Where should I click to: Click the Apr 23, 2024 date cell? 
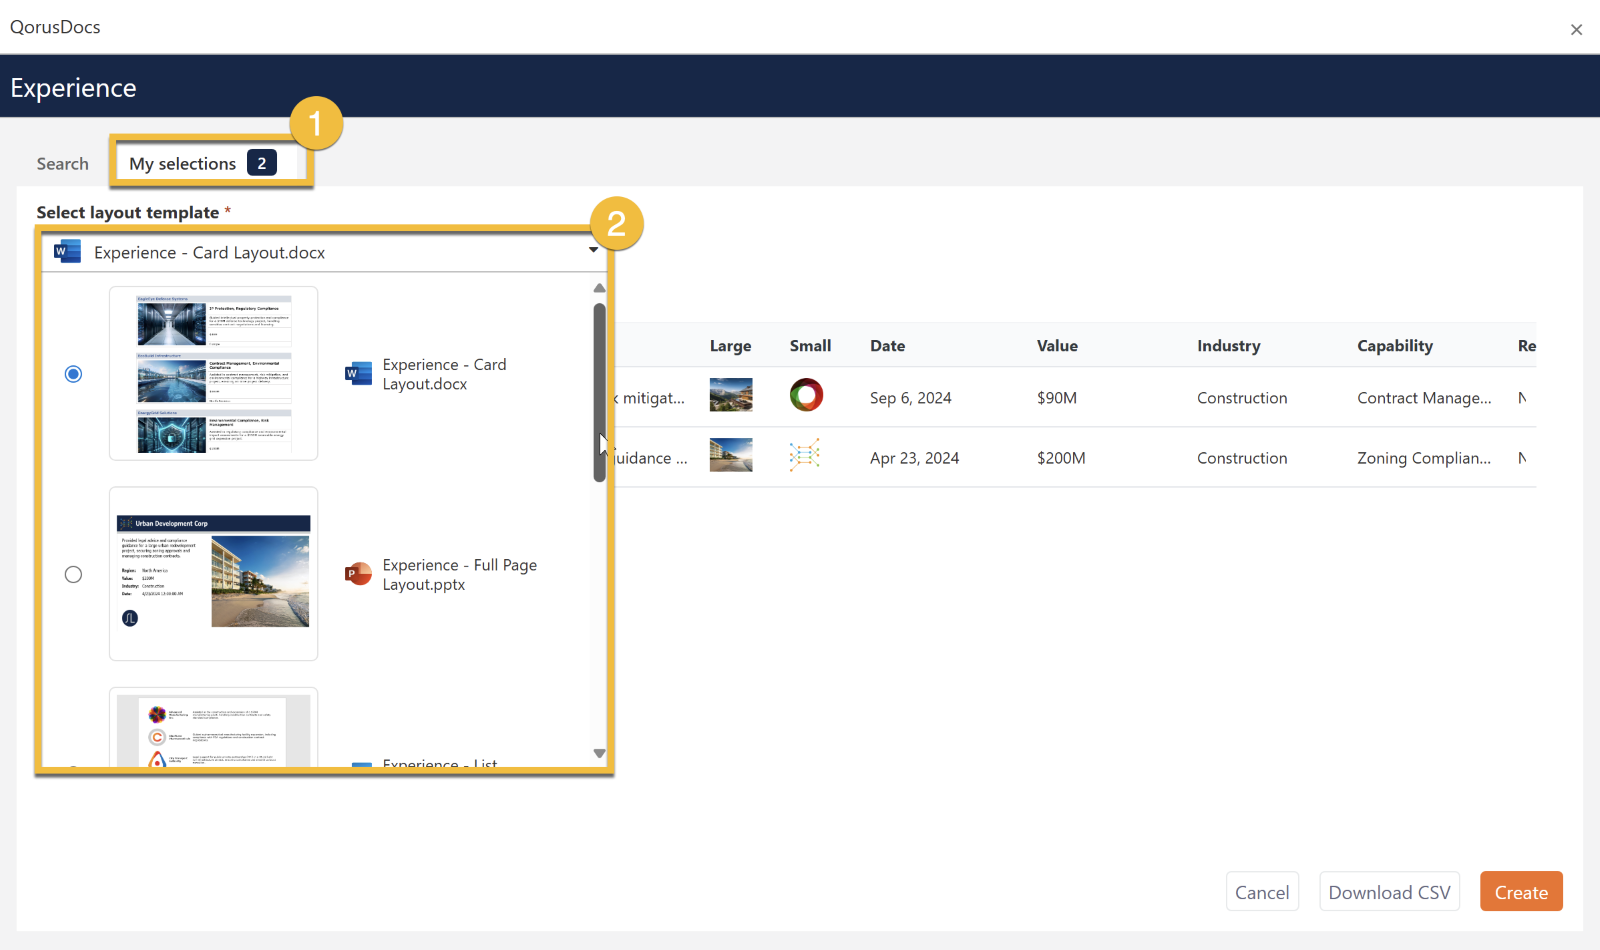point(914,458)
